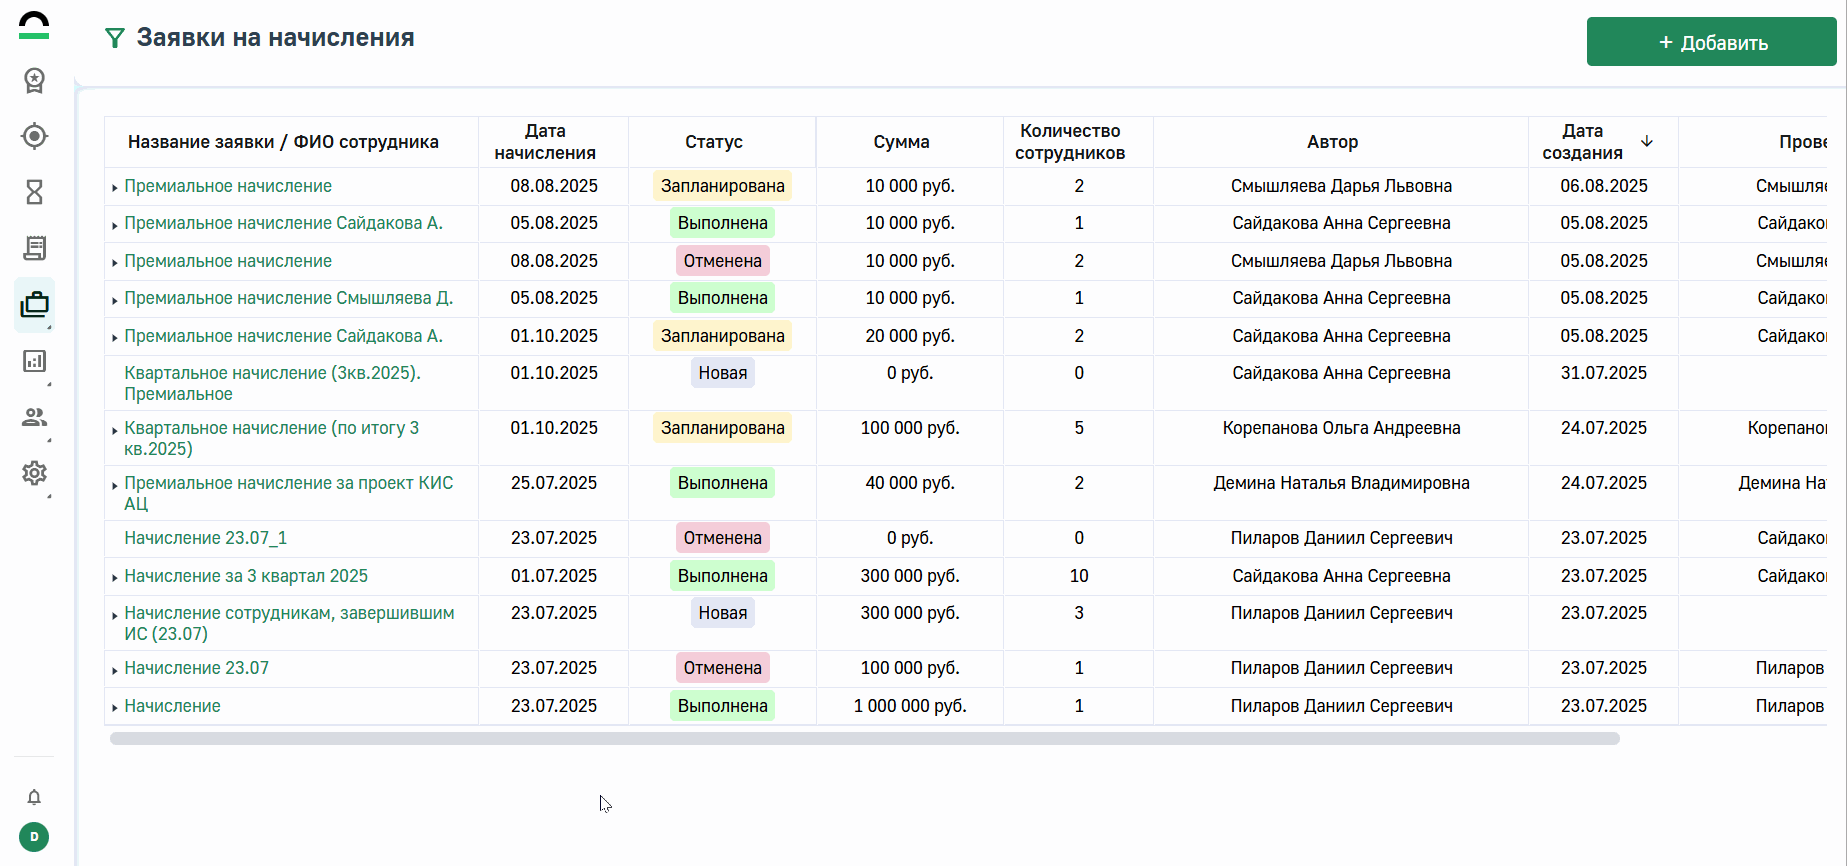This screenshot has width=1847, height=866.
Task: Click the horizontal scrollbar under the table
Action: [864, 739]
